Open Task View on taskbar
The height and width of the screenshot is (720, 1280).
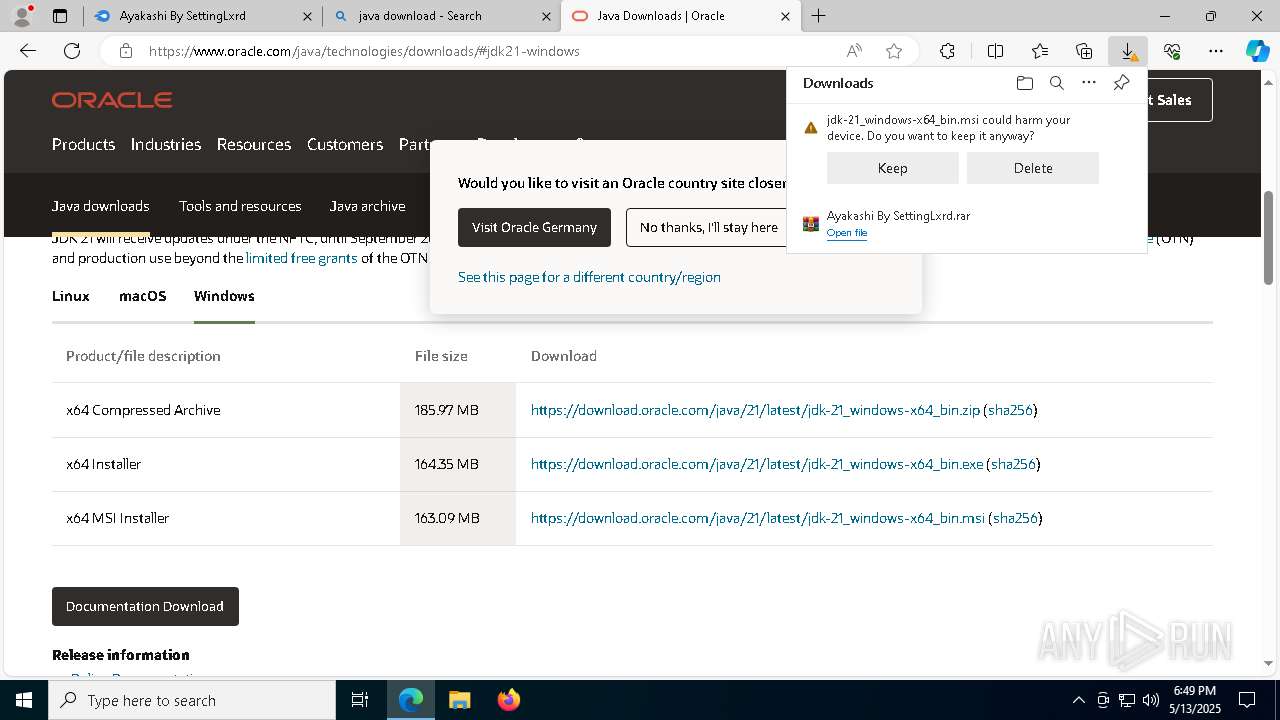(x=360, y=700)
